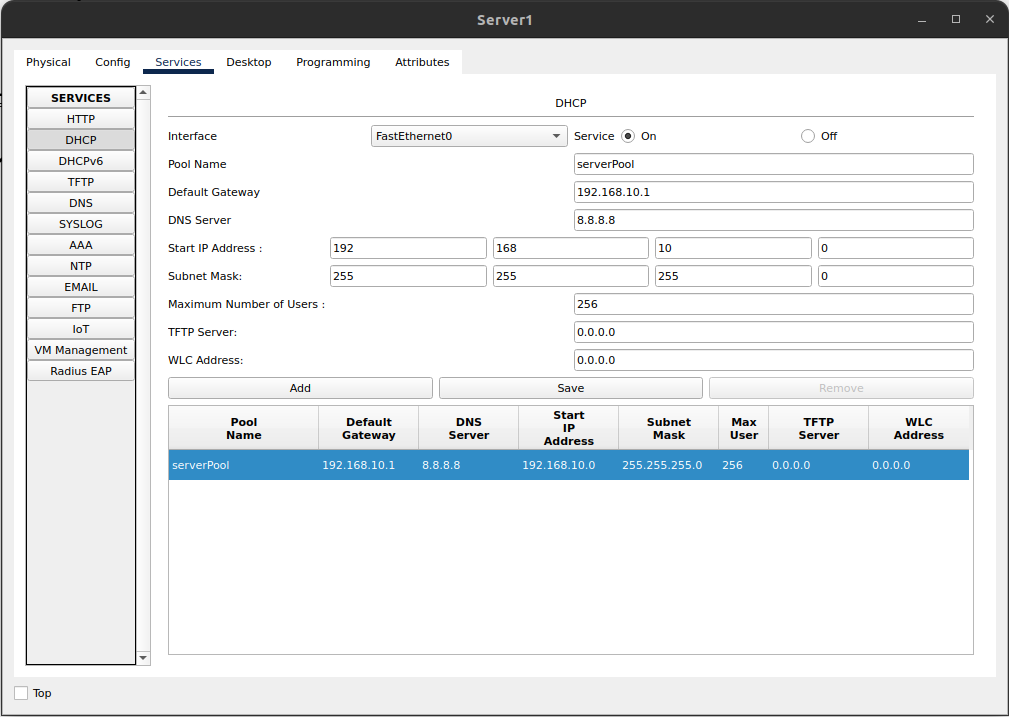Open the HTTP service settings

pyautogui.click(x=80, y=118)
